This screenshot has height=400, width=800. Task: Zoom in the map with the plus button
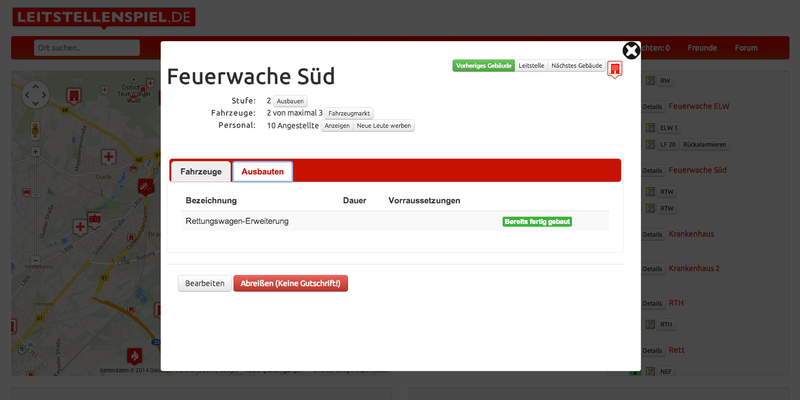(x=35, y=152)
